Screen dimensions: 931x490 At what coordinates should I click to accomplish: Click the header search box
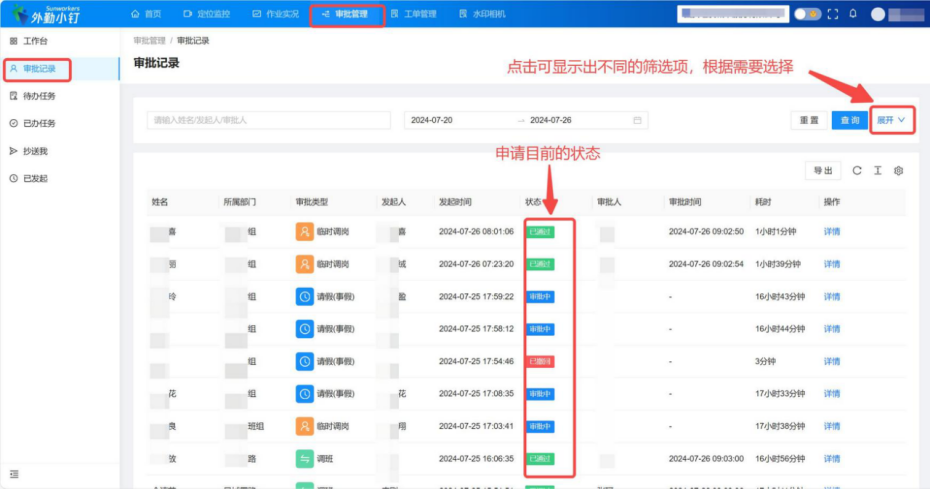pyautogui.click(x=733, y=14)
